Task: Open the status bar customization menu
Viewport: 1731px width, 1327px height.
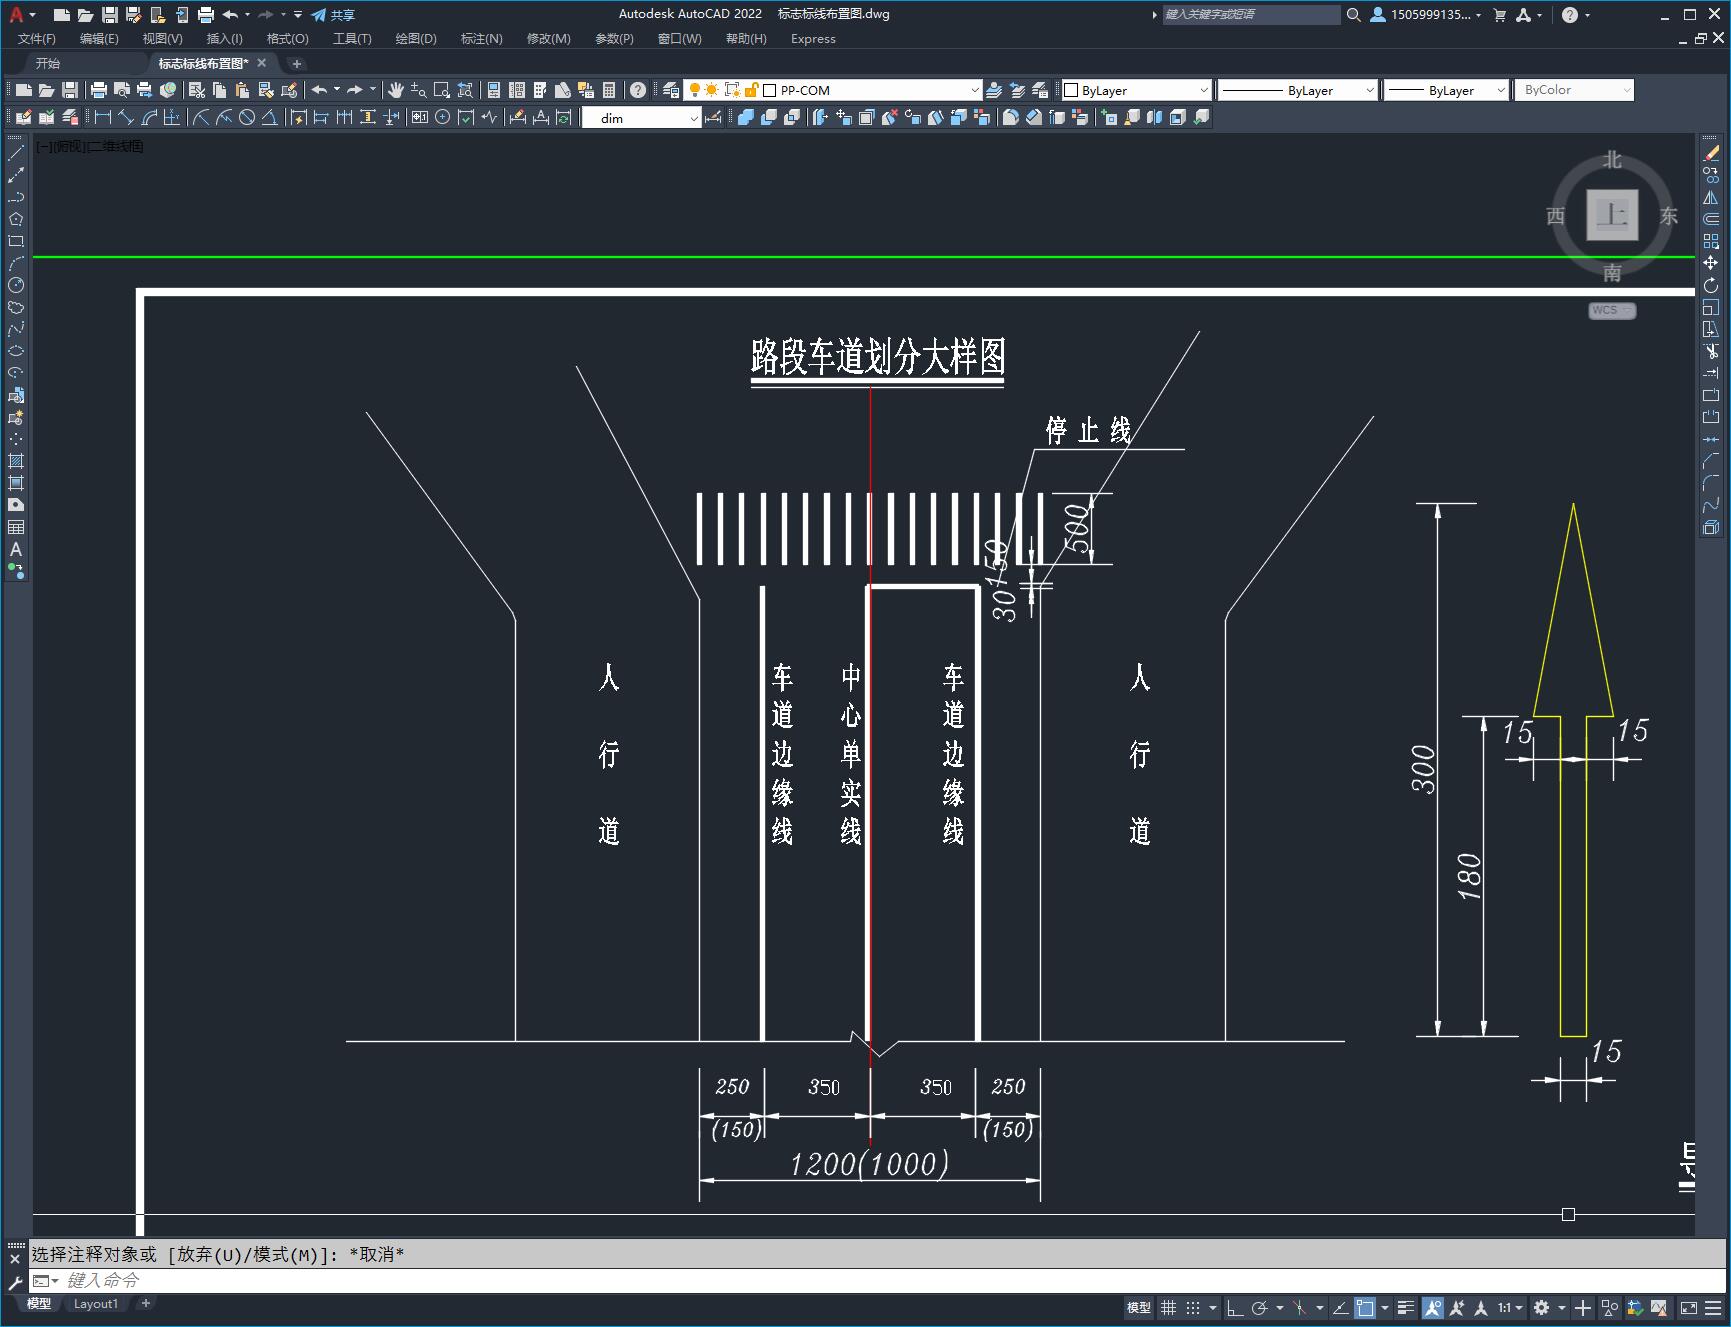Action: tap(1713, 1308)
